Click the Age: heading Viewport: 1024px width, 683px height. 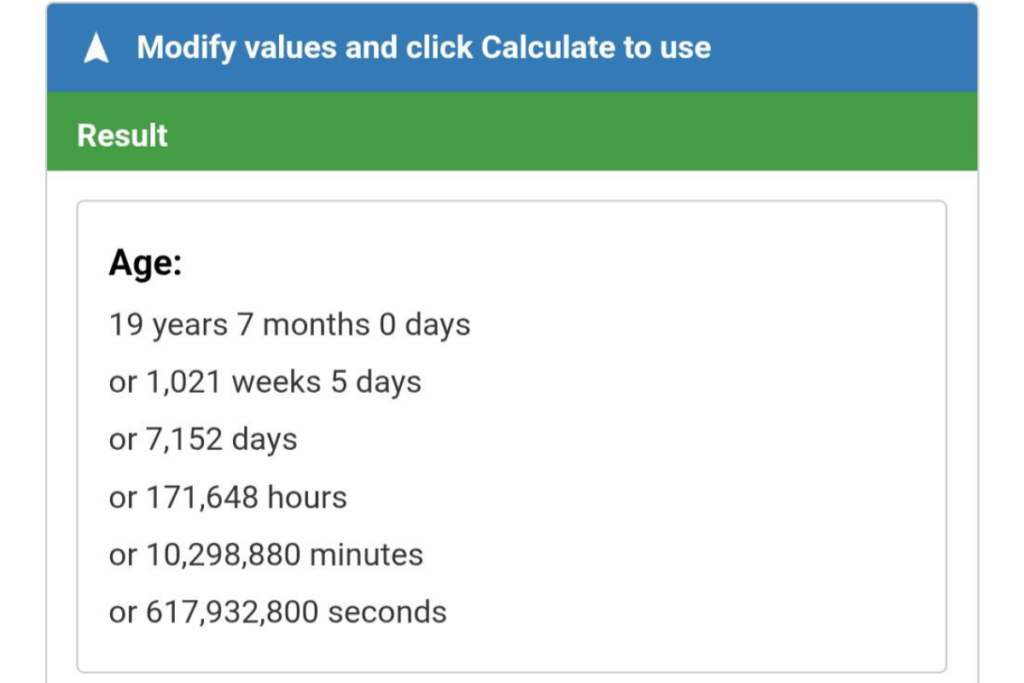point(144,263)
